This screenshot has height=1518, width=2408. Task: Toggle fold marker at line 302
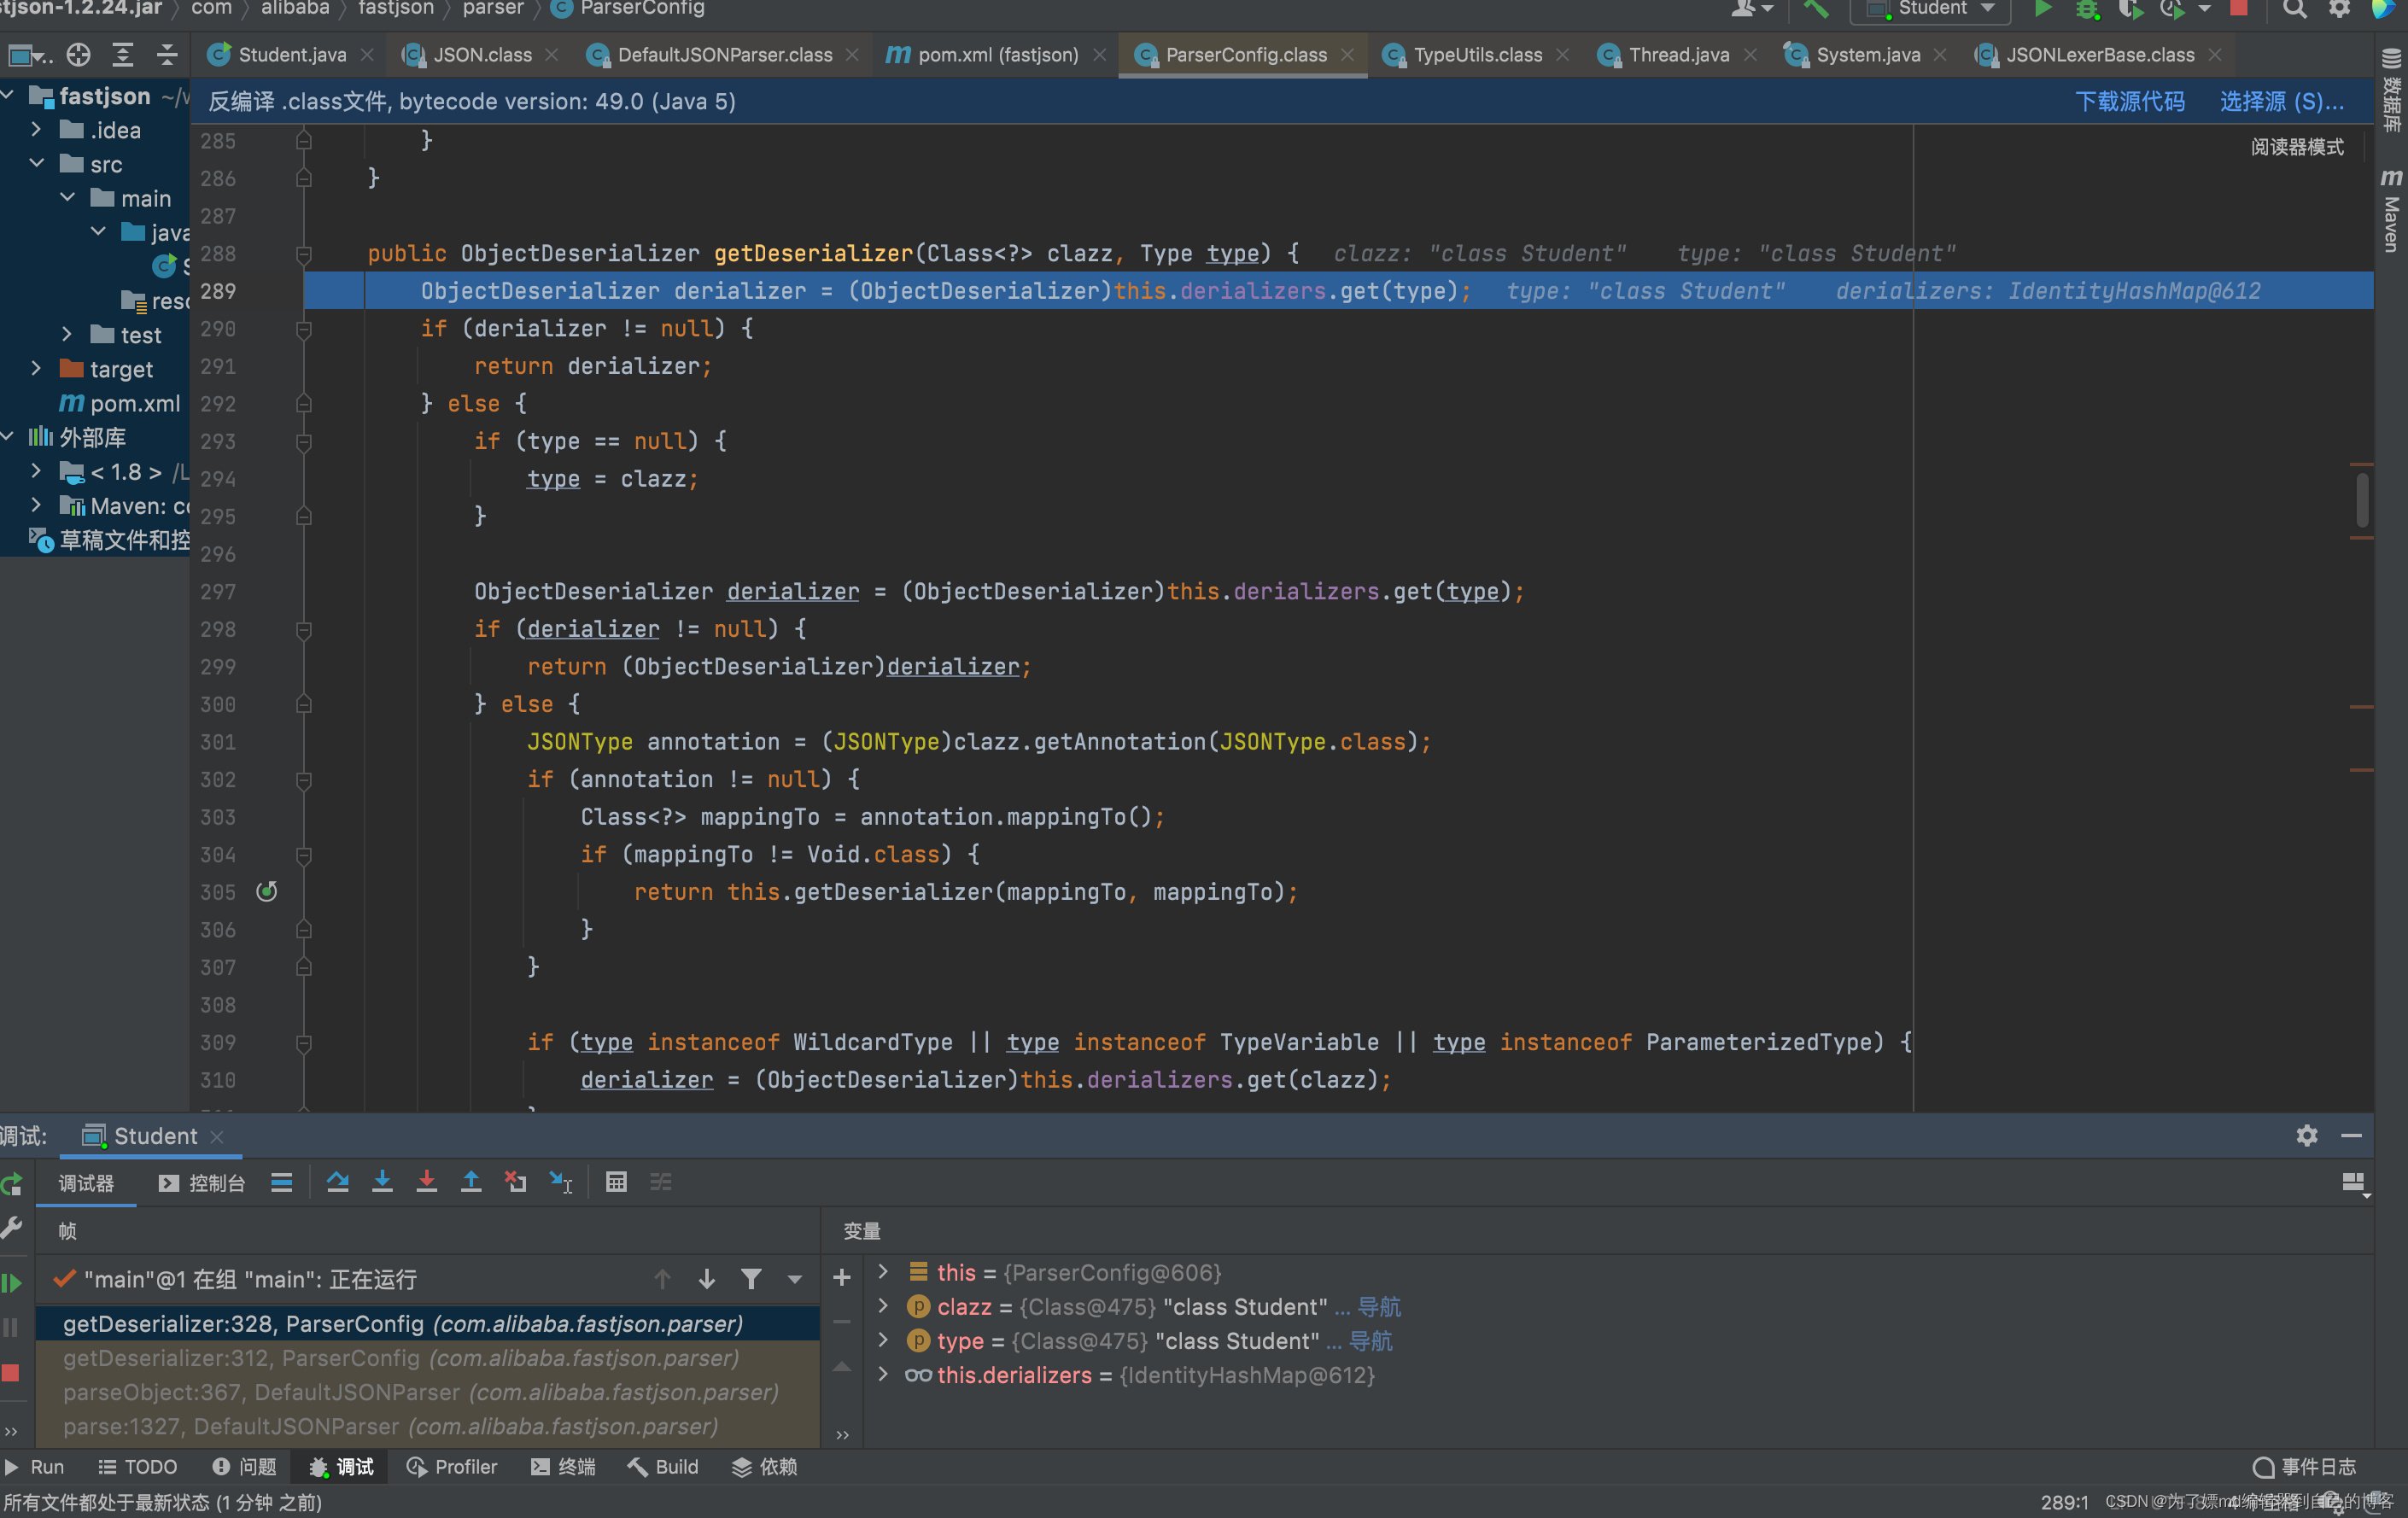tap(304, 780)
